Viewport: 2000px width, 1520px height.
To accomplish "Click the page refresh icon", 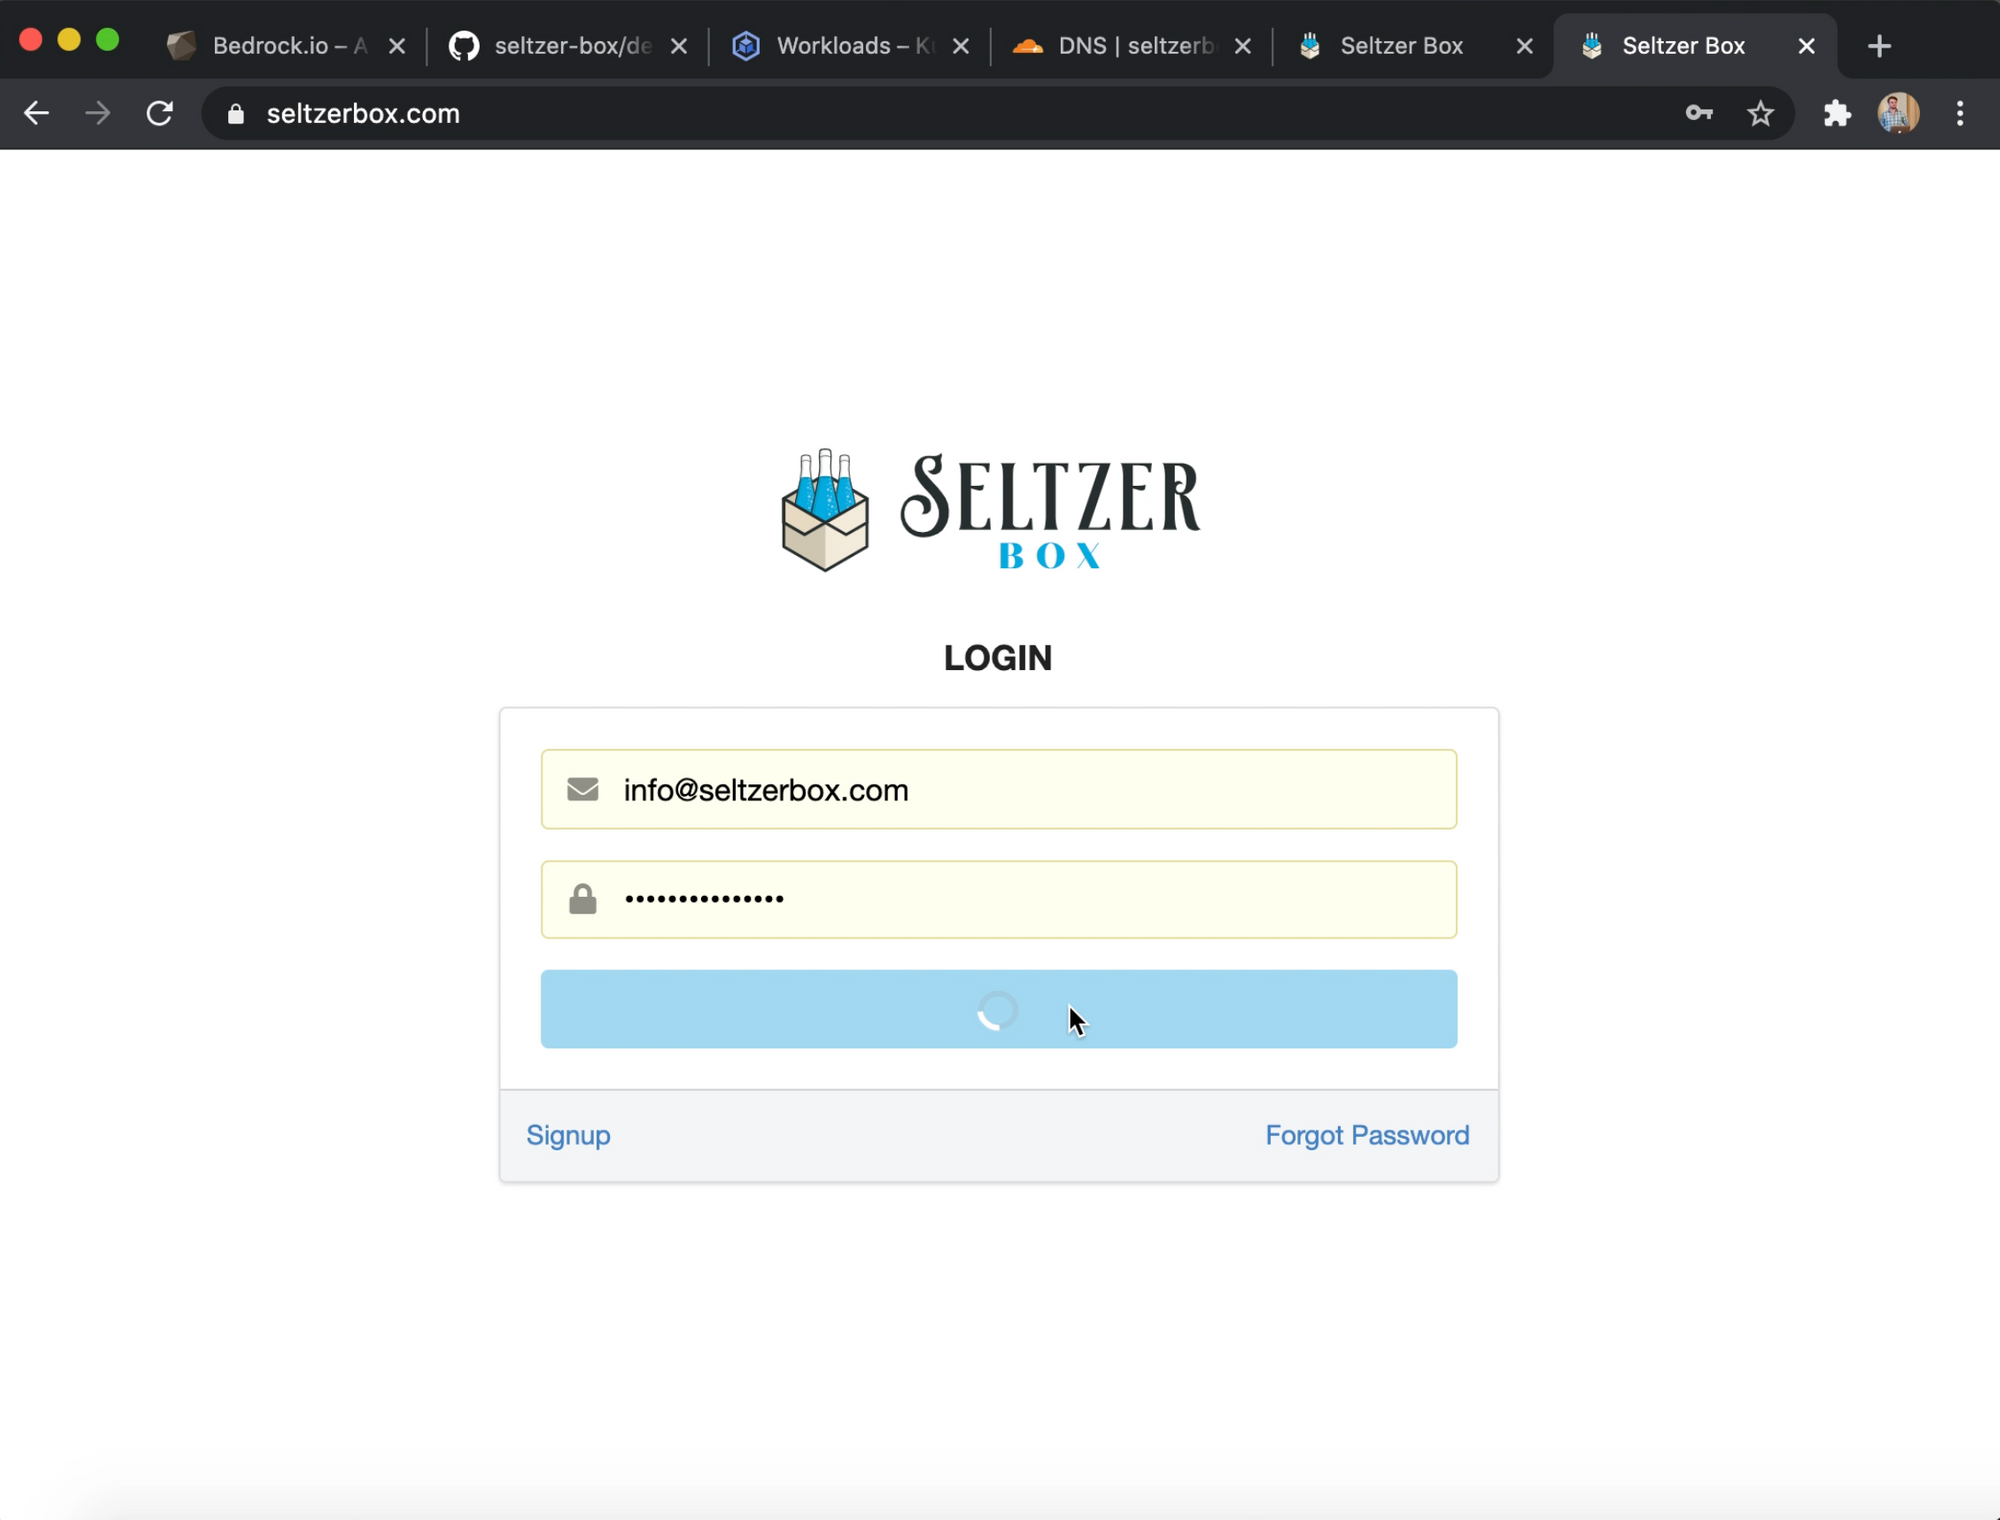I will 158,113.
